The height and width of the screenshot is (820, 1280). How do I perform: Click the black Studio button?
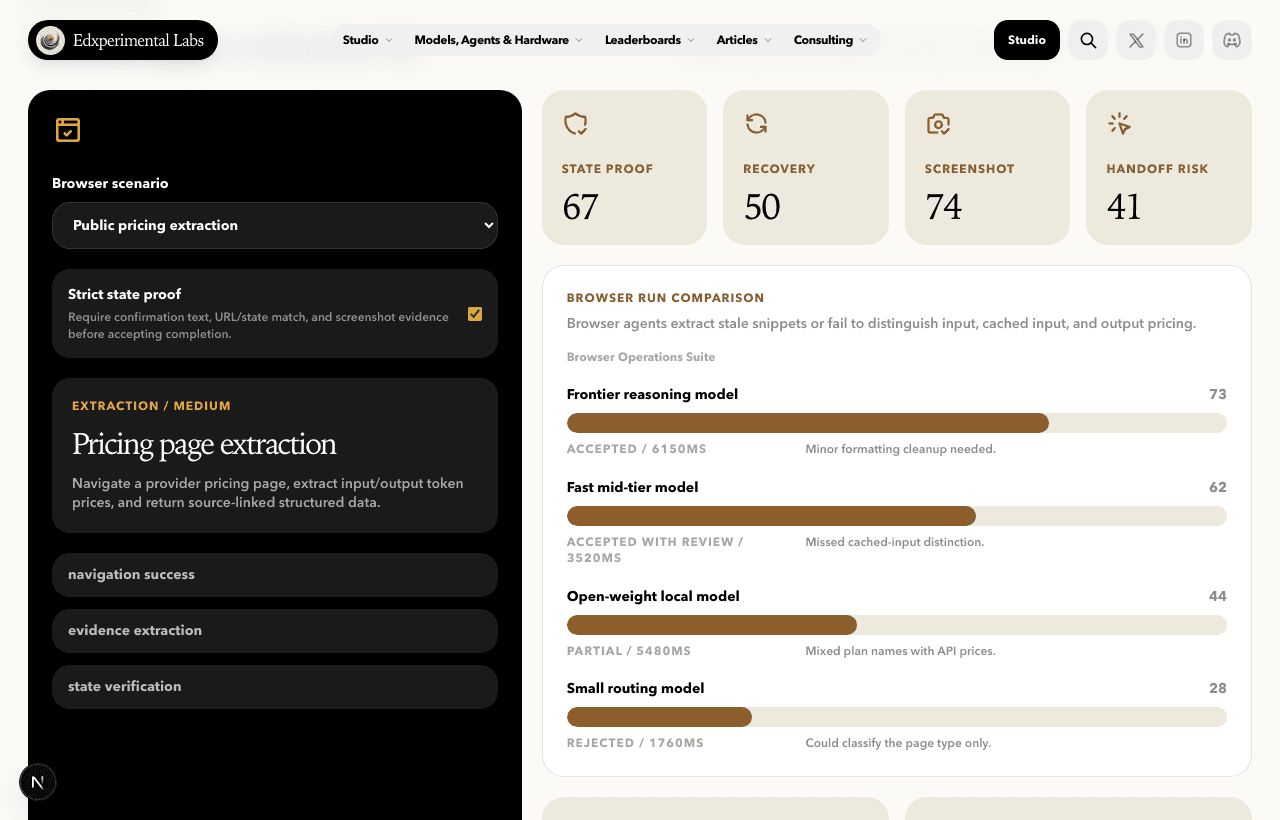[x=1027, y=40]
